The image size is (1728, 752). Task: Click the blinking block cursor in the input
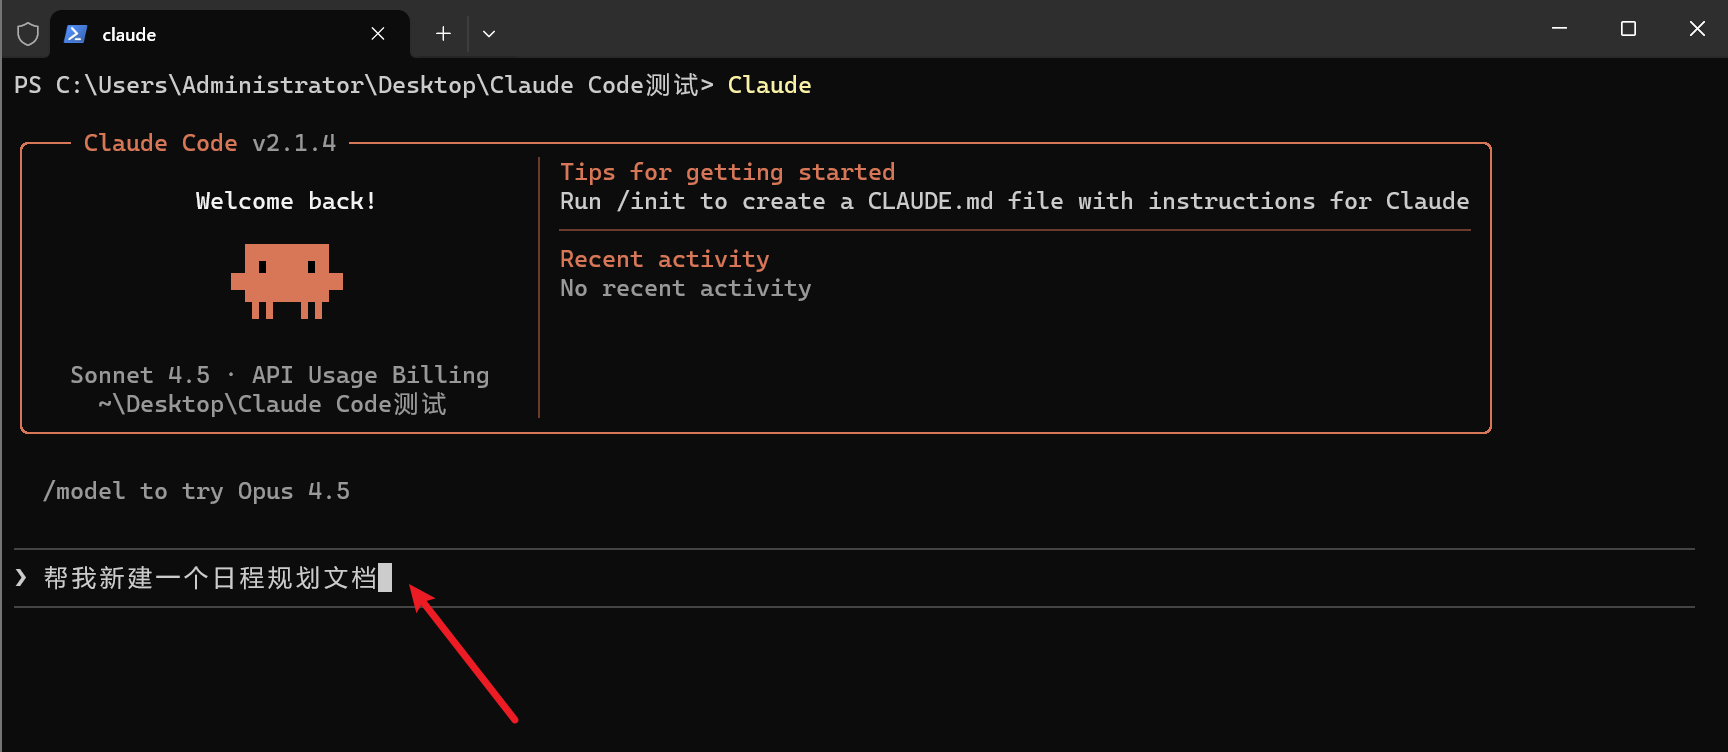pyautogui.click(x=385, y=578)
